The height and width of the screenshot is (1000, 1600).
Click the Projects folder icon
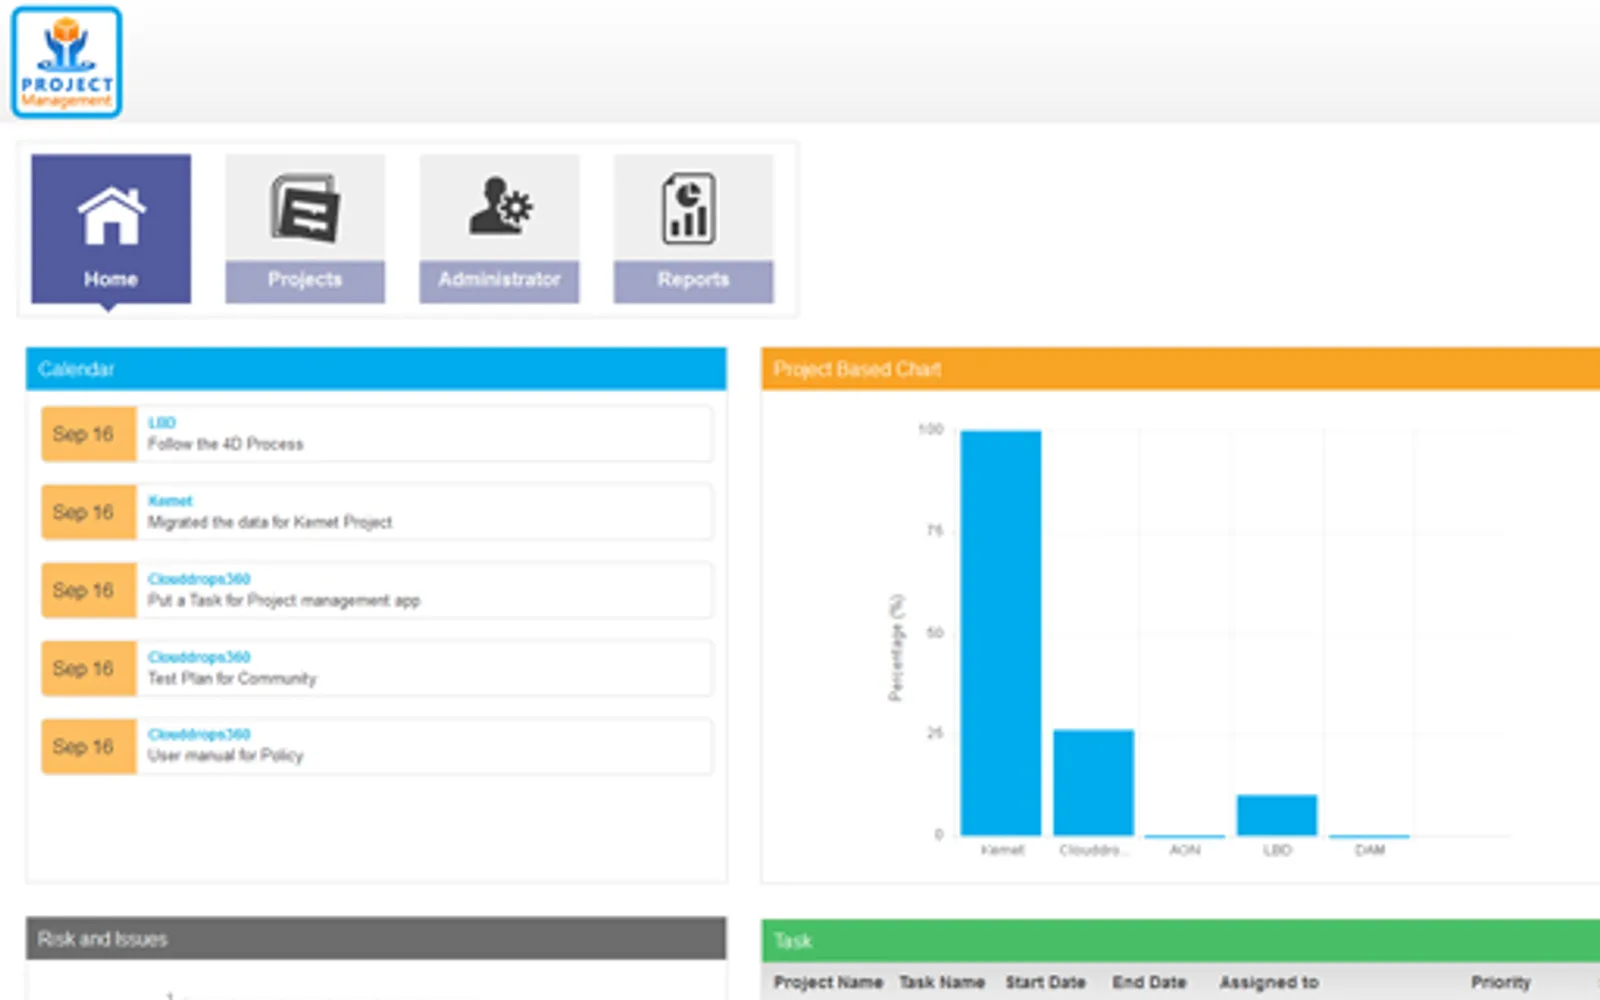(305, 208)
